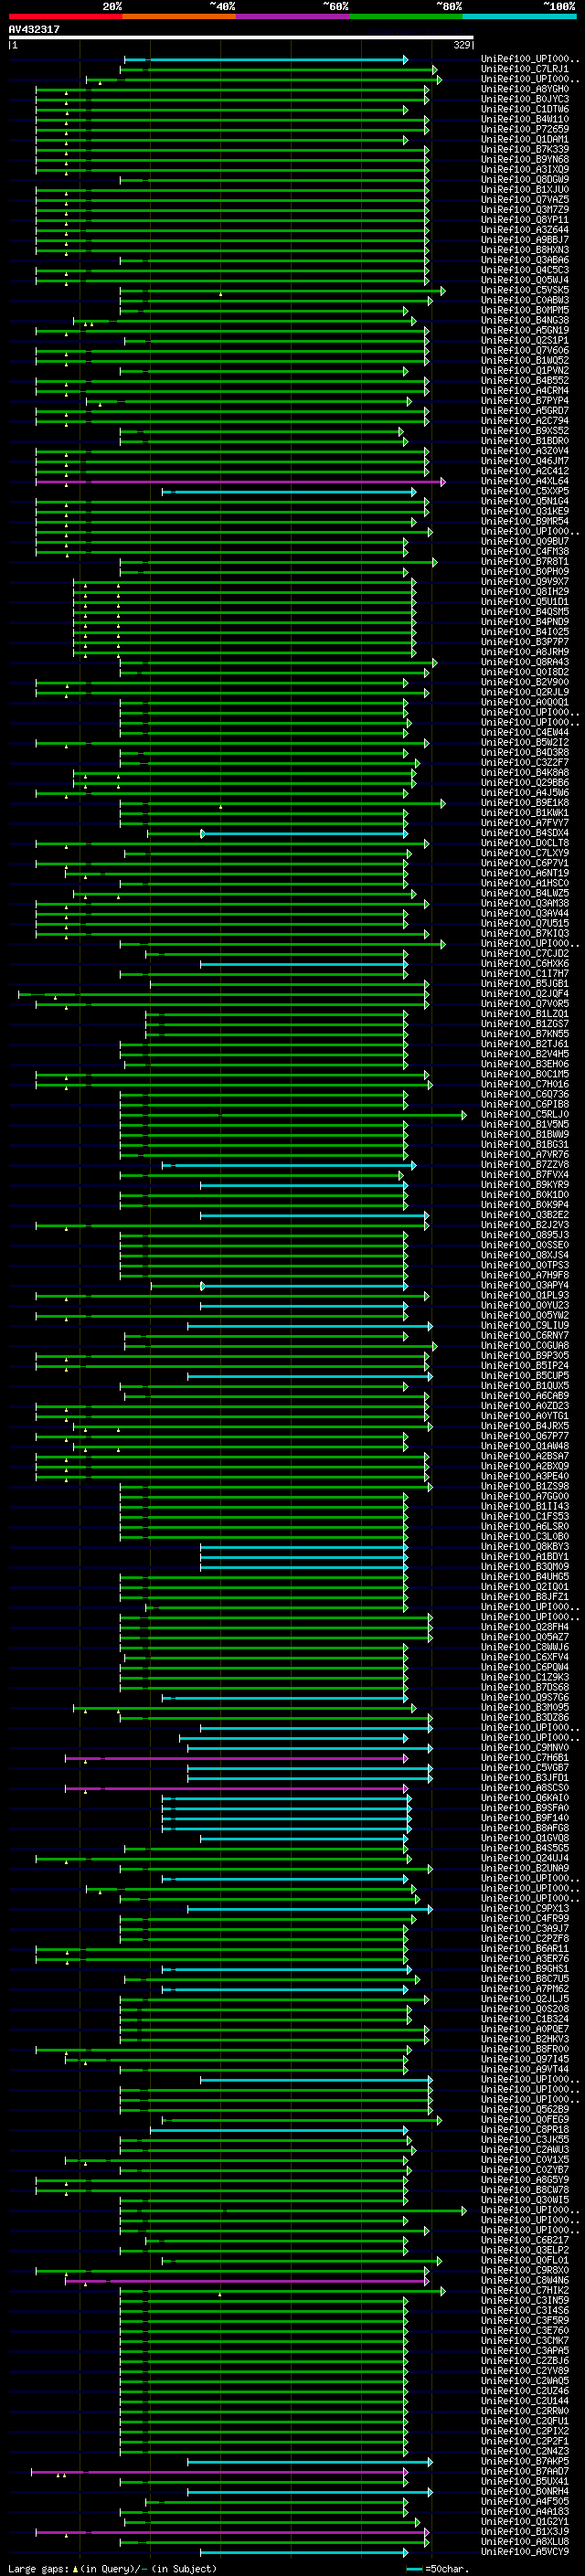Select the AV432317 query sequence title
585x2576 pixels.
pos(34,30)
